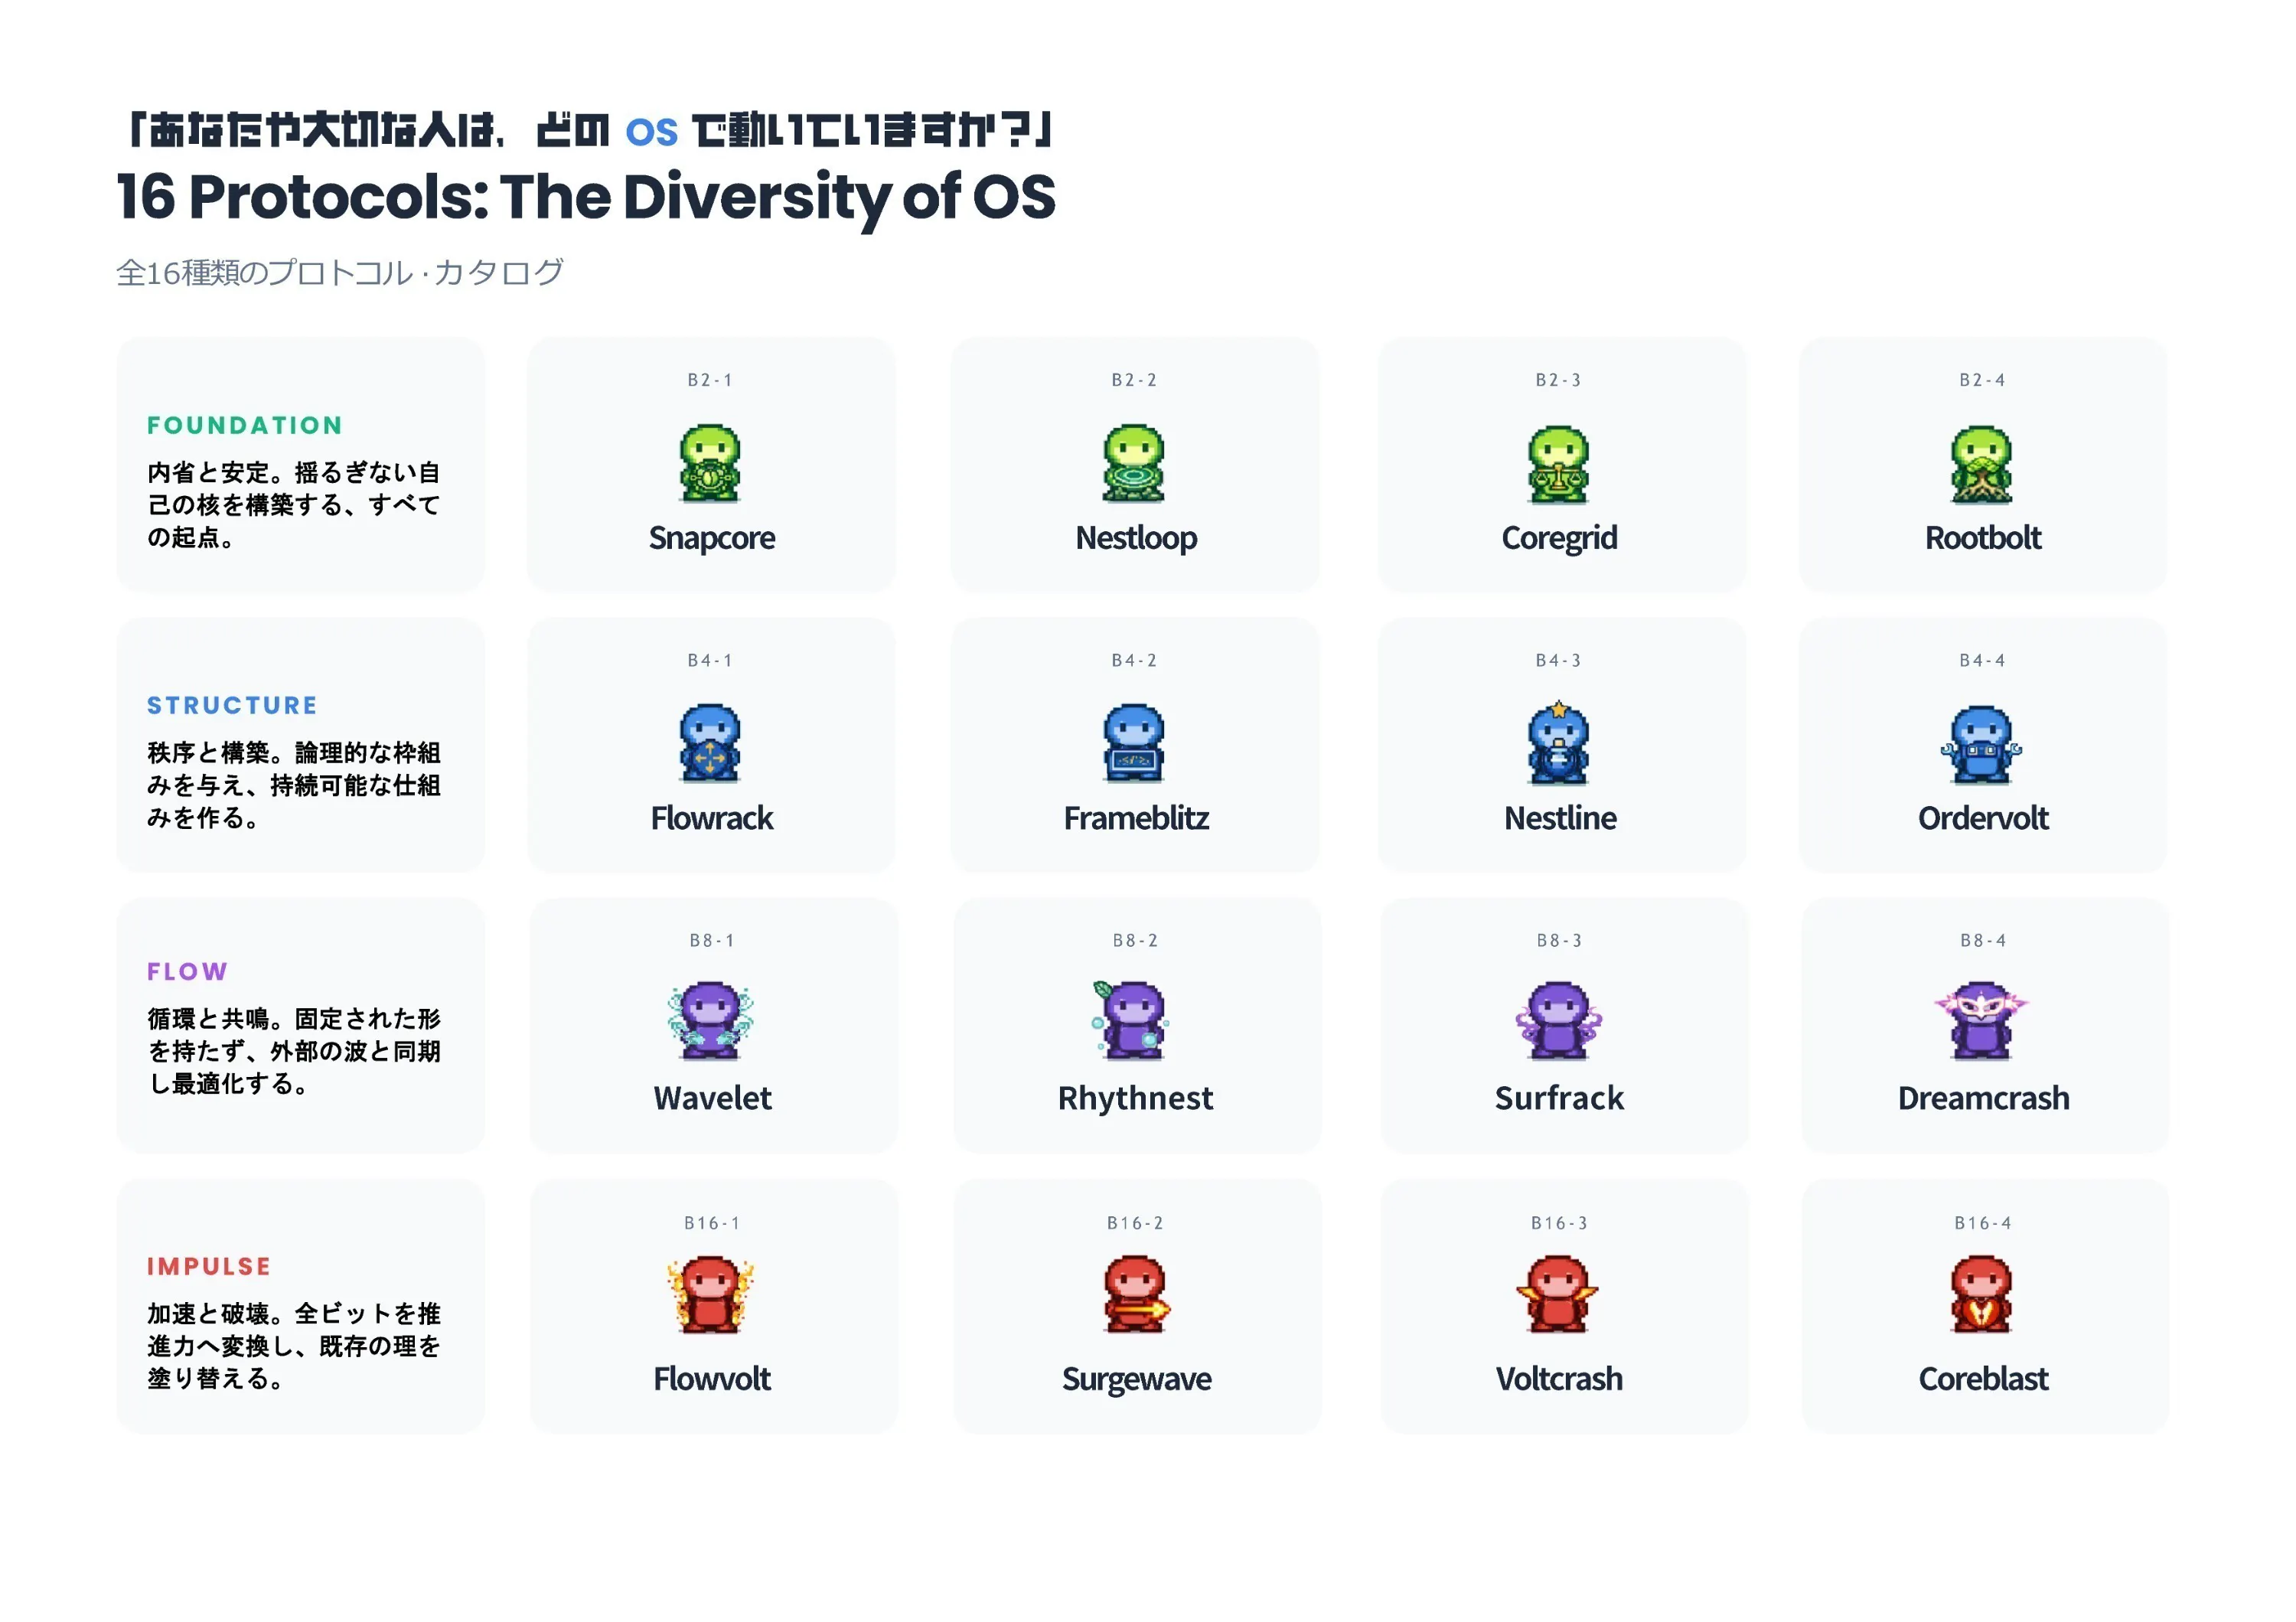Select the Frameblitz sprite holding code screen
The image size is (2296, 1622).
tap(1134, 744)
